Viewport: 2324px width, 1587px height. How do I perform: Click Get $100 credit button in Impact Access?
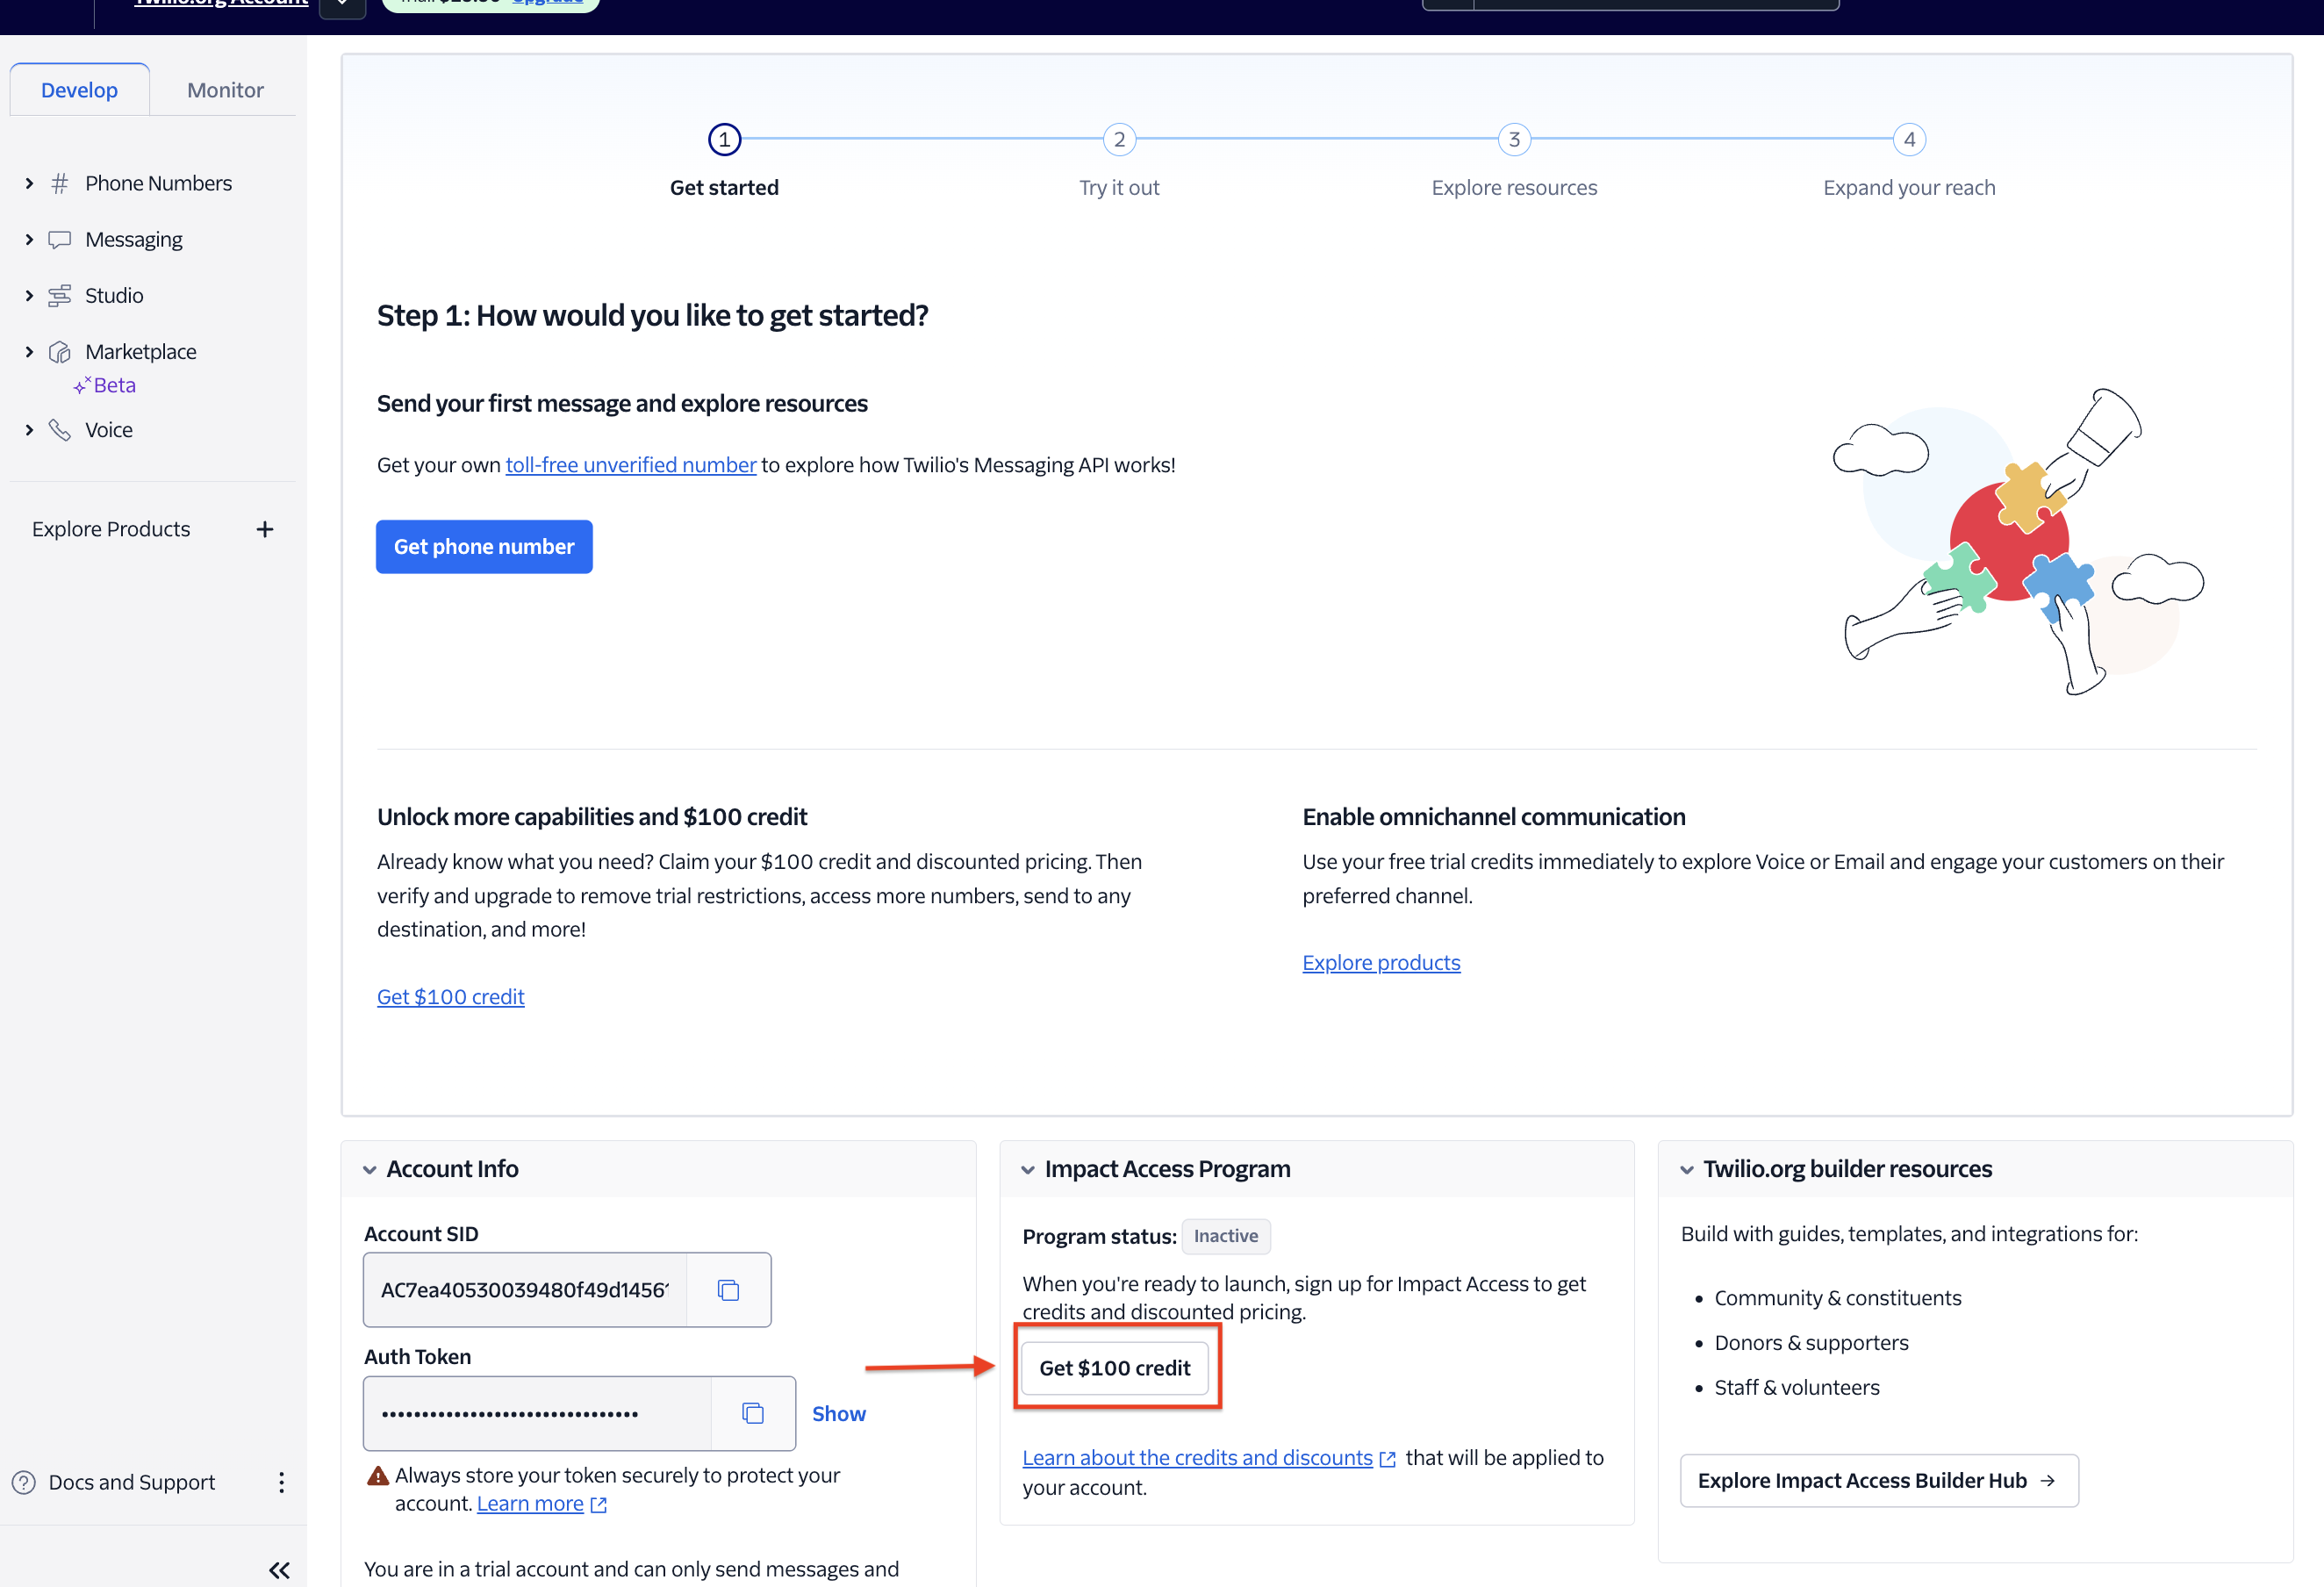(x=1115, y=1368)
